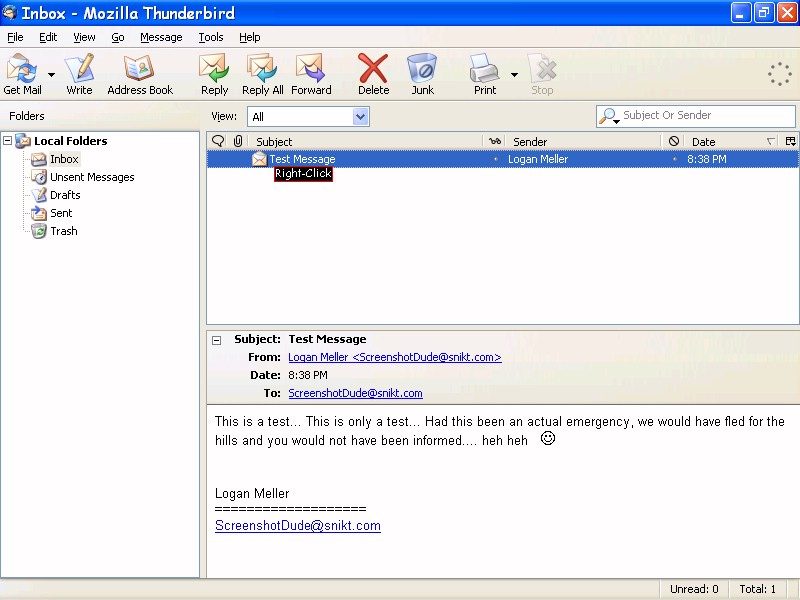Click the Reply All toolbar icon

[x=262, y=74]
